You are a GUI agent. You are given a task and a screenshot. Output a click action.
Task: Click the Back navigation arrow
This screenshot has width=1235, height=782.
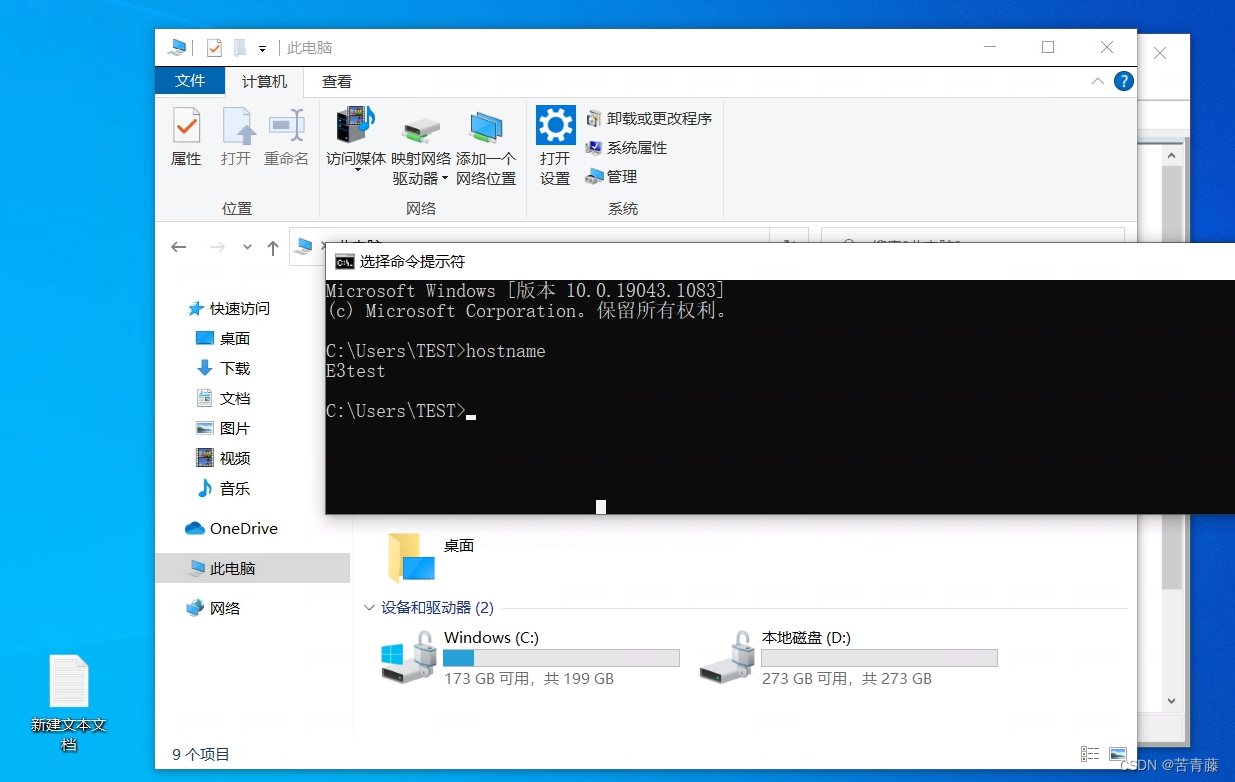pos(179,247)
